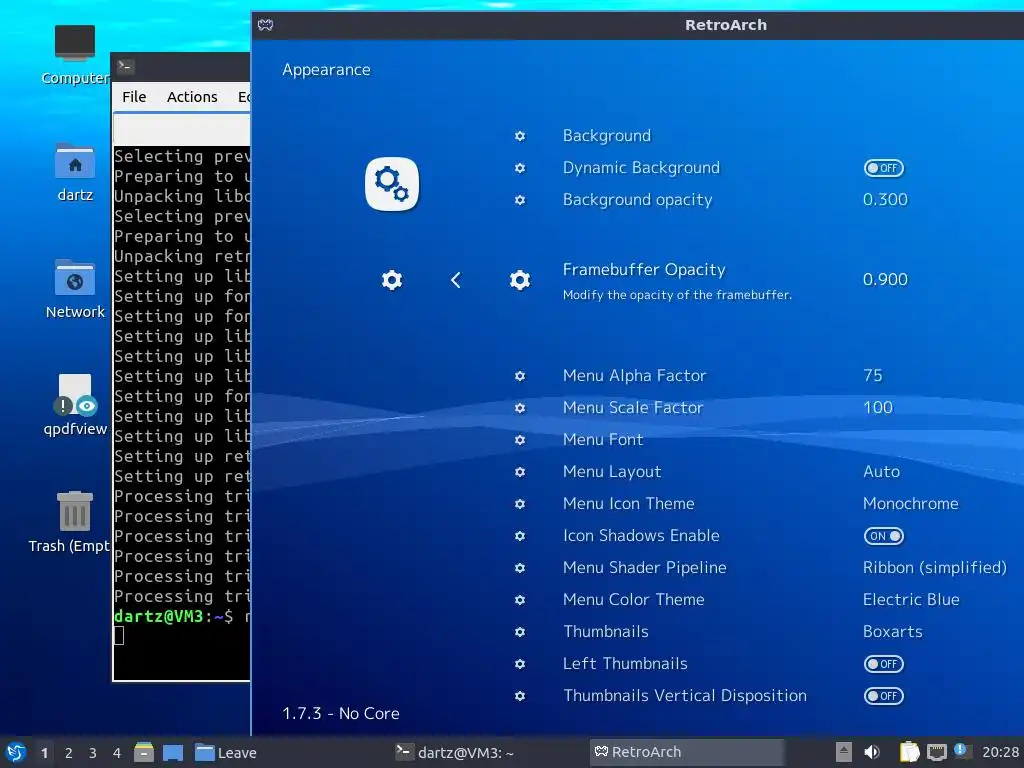
Task: Click the RetroArch window title bar icon
Action: coord(265,25)
